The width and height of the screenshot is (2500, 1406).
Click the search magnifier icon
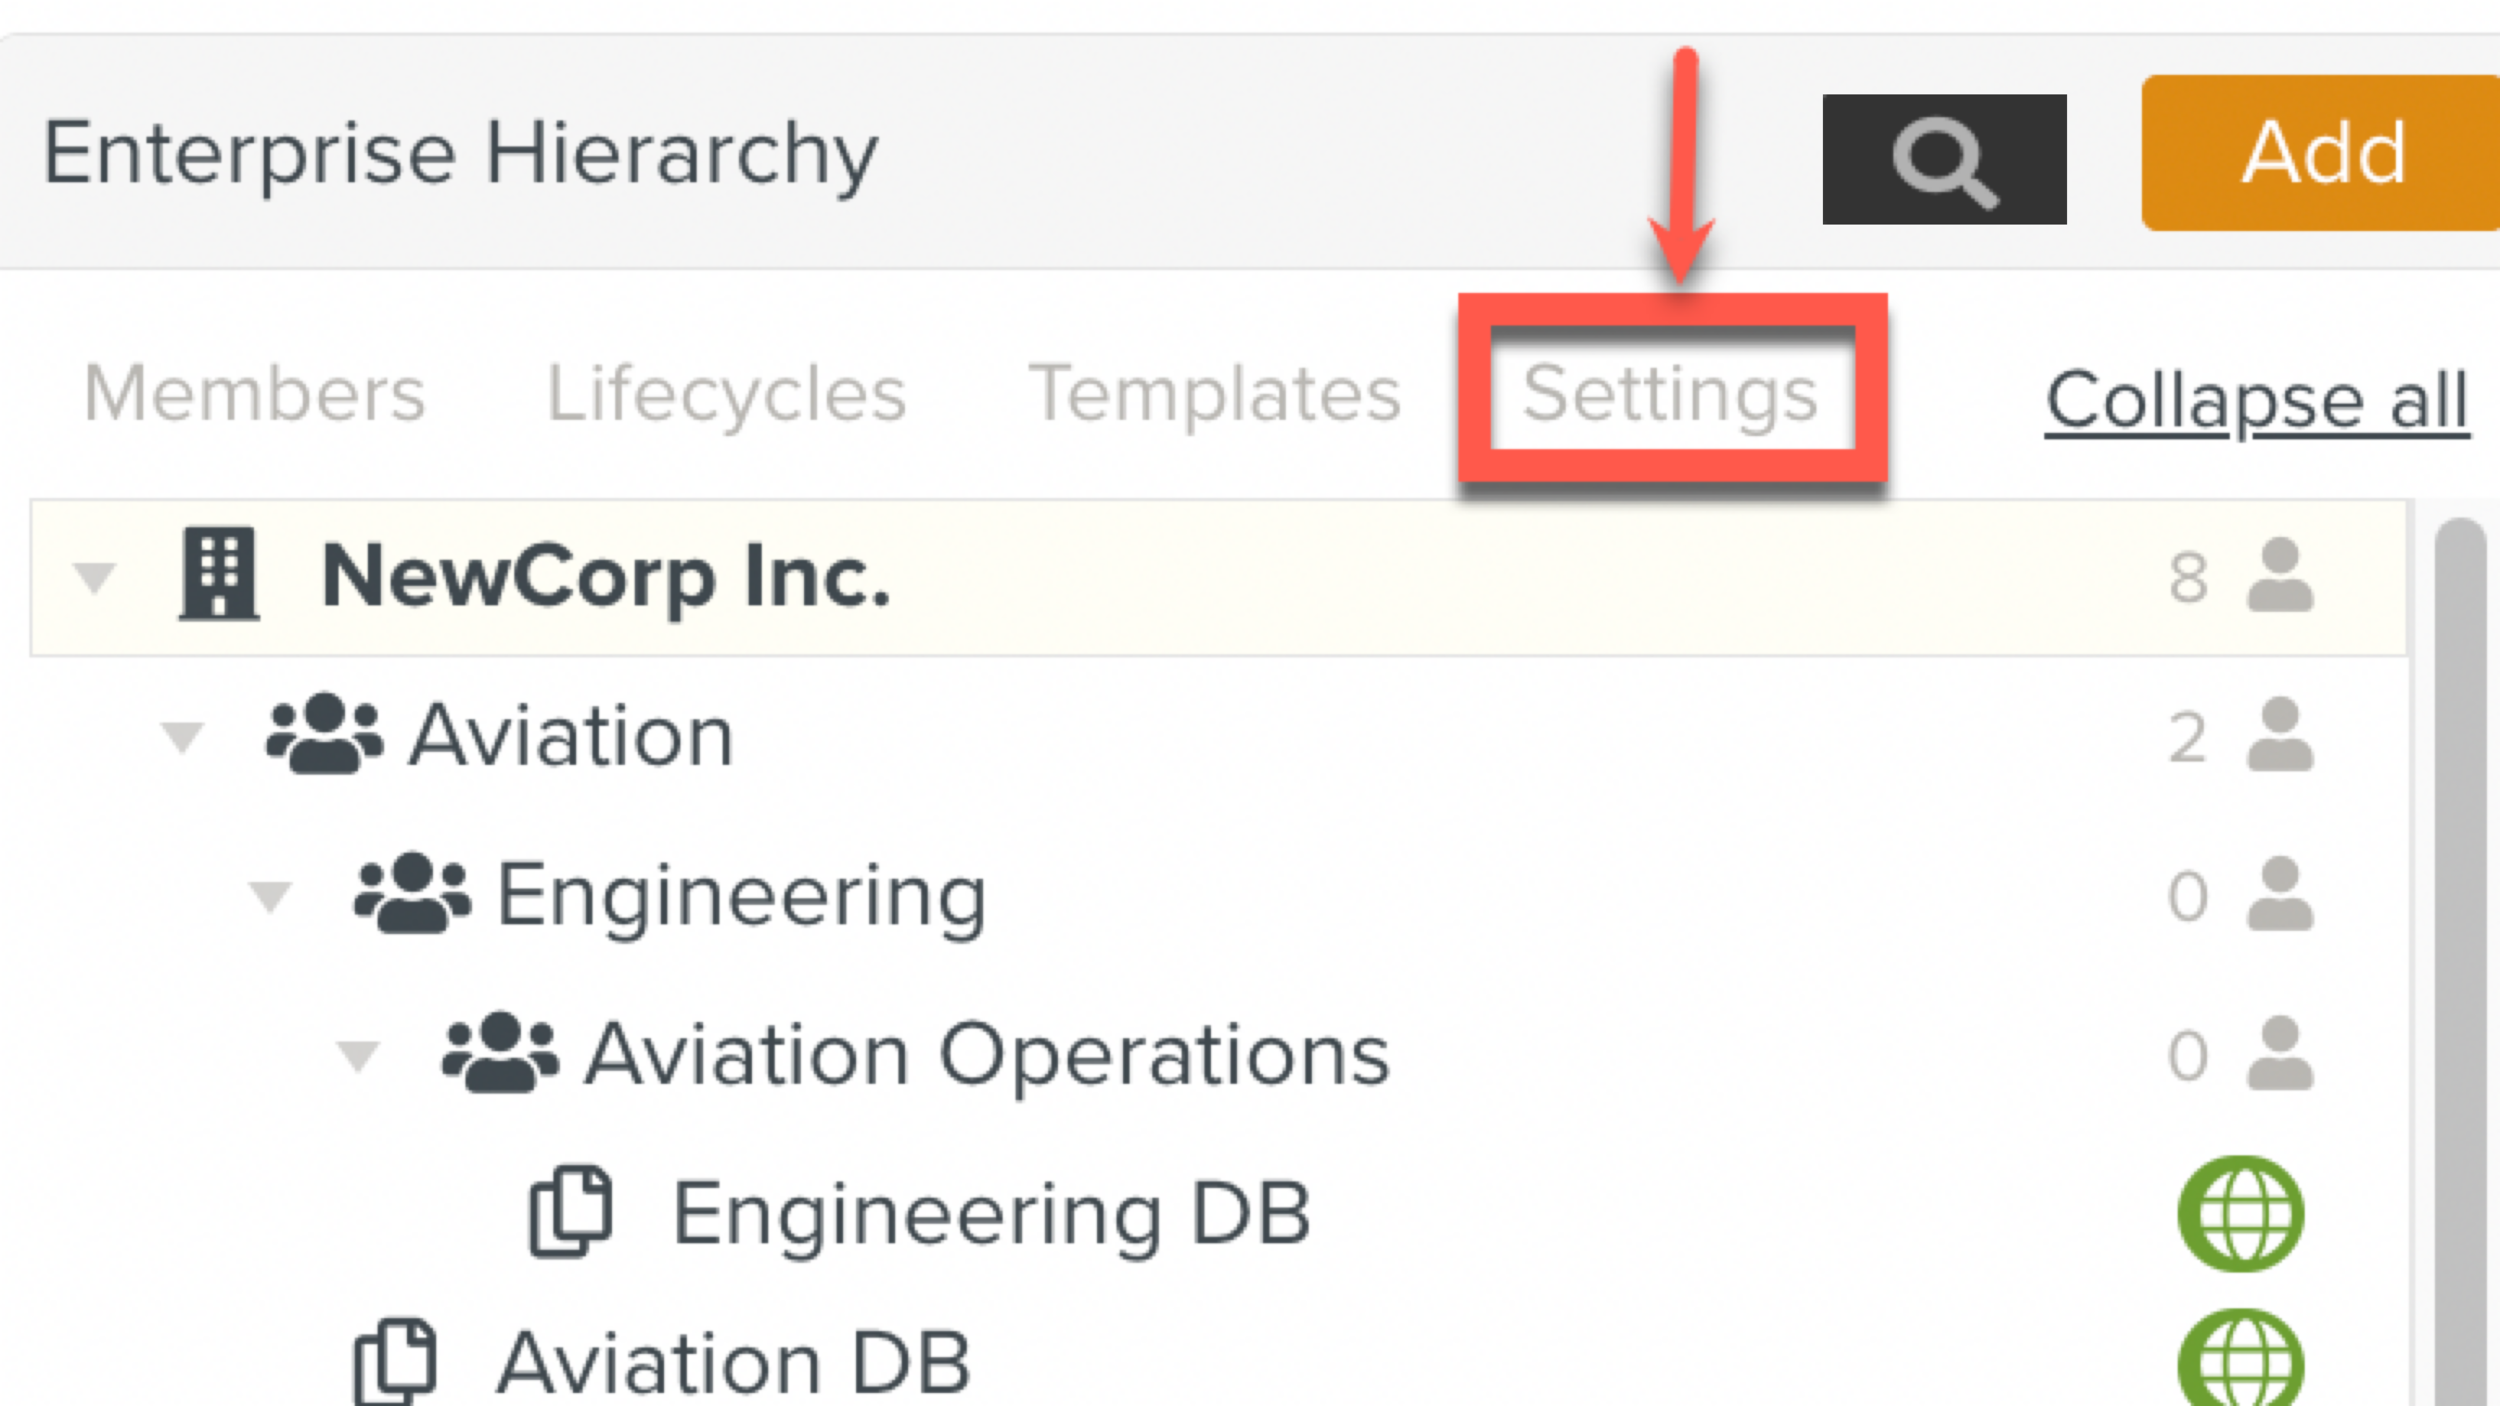click(1943, 160)
